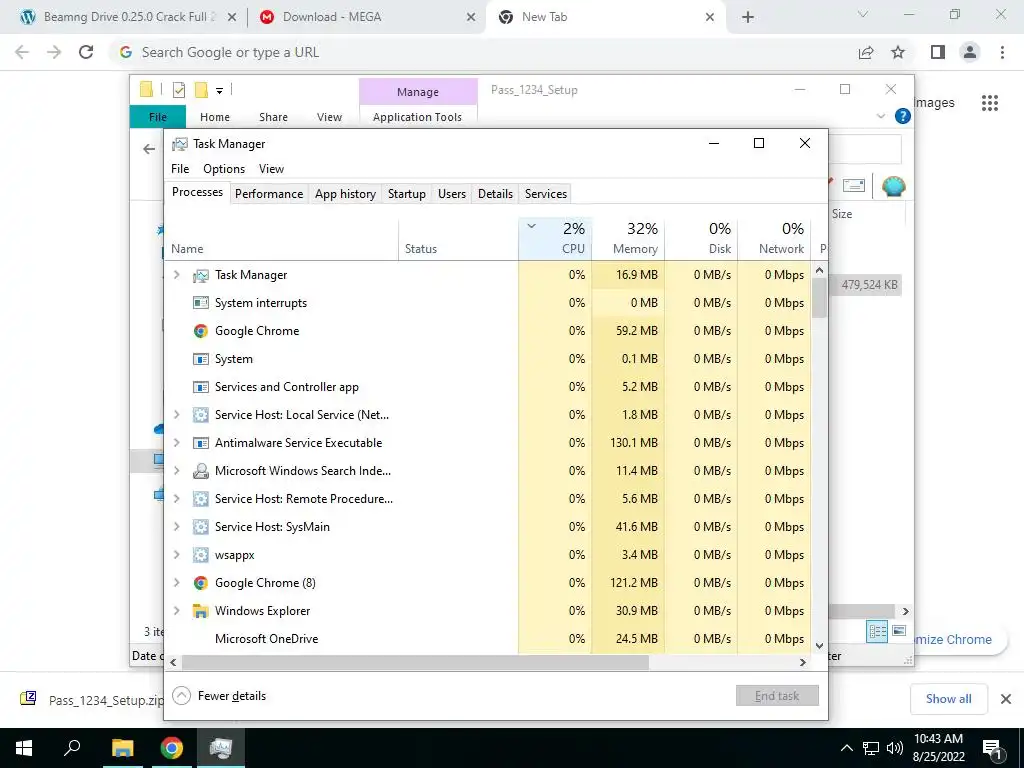
Task: Open the Users tab
Action: click(x=452, y=194)
